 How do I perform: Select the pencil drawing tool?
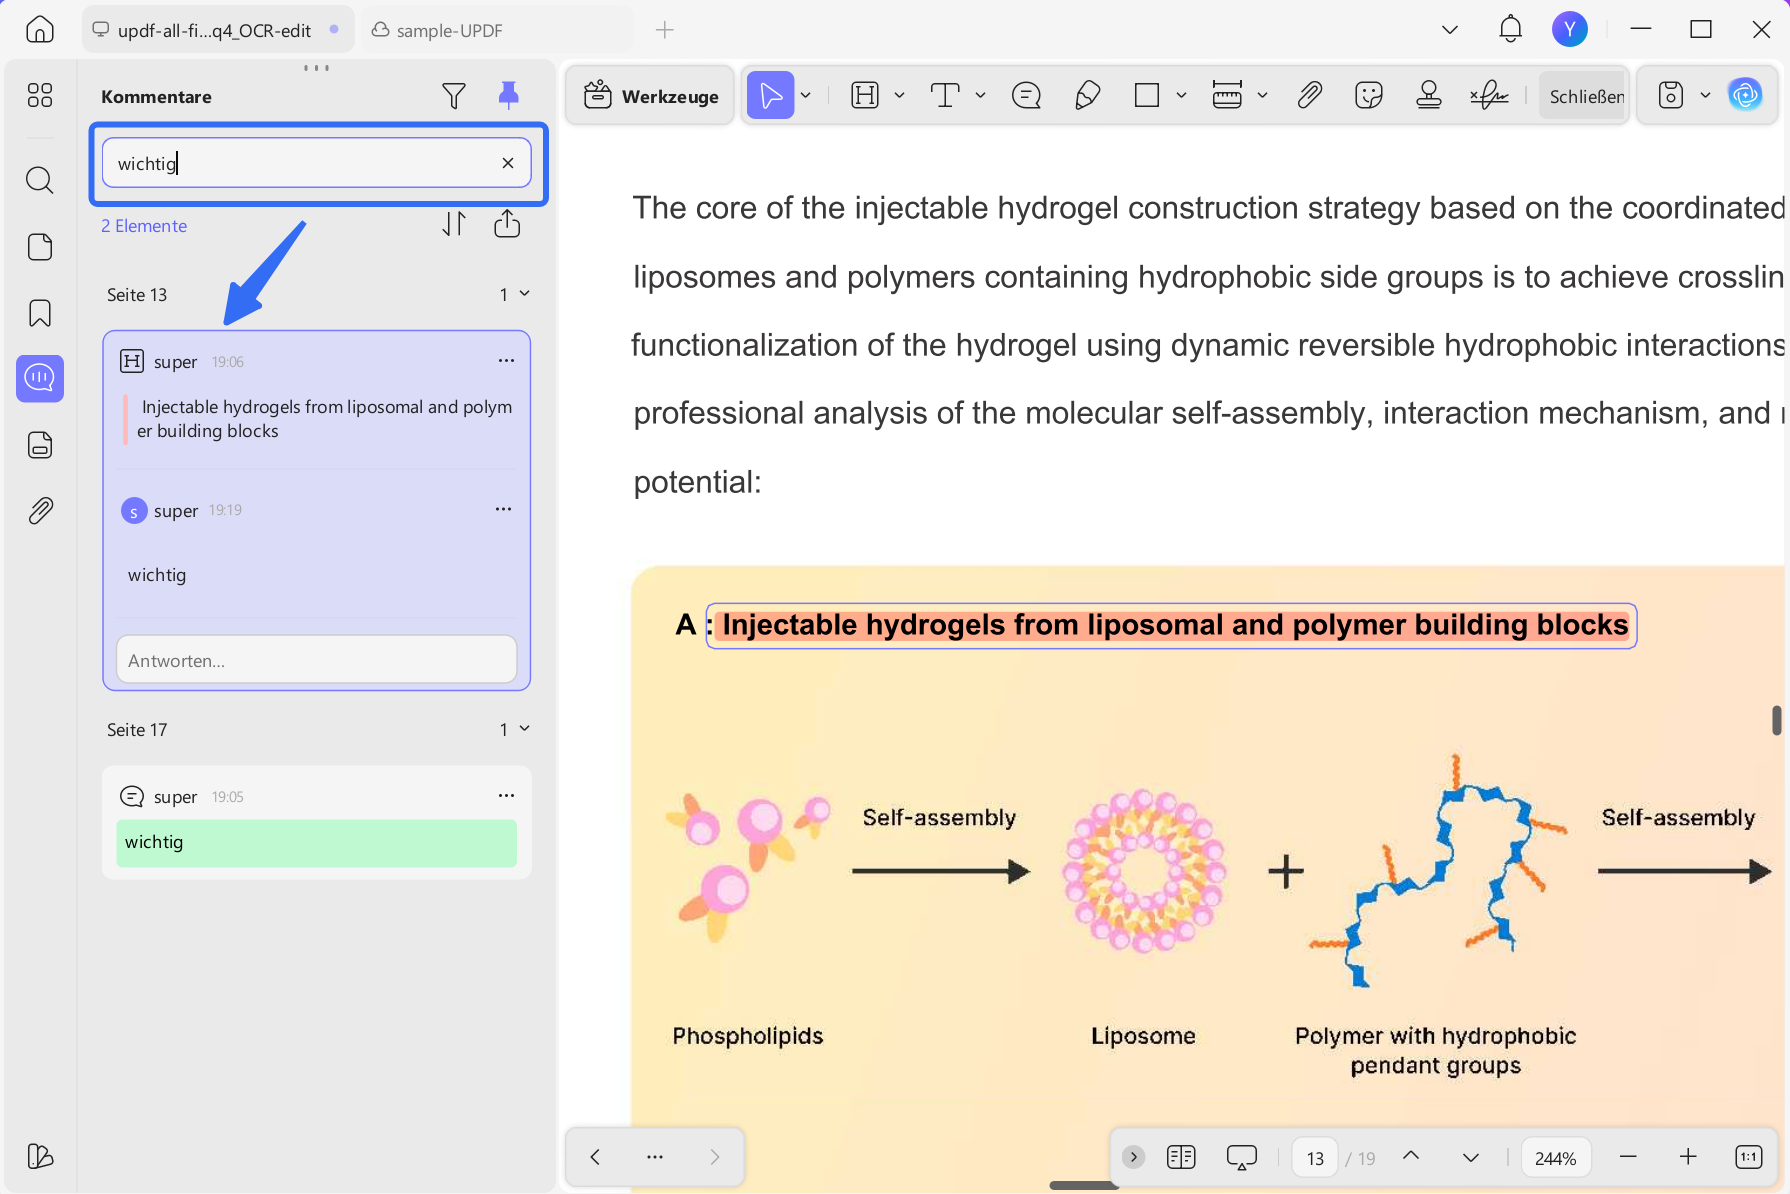pyautogui.click(x=1087, y=96)
